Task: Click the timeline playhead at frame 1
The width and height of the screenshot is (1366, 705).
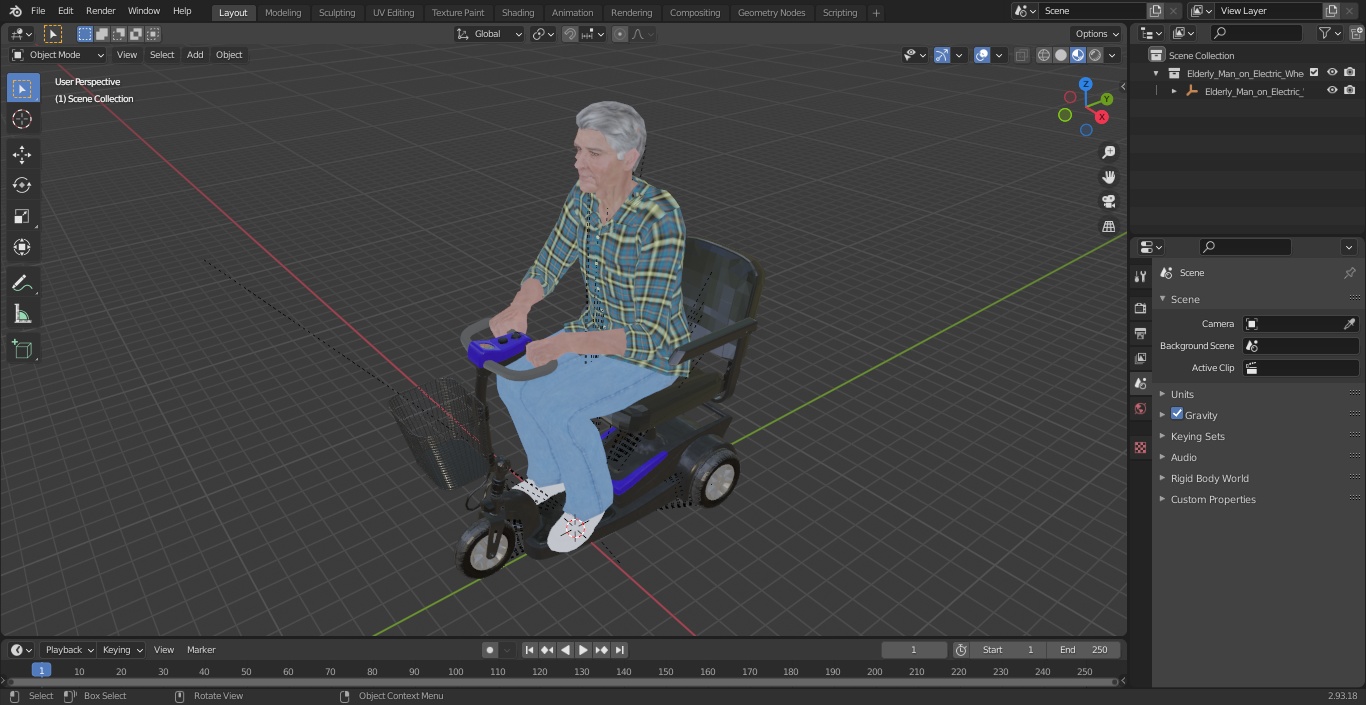Action: (41, 671)
